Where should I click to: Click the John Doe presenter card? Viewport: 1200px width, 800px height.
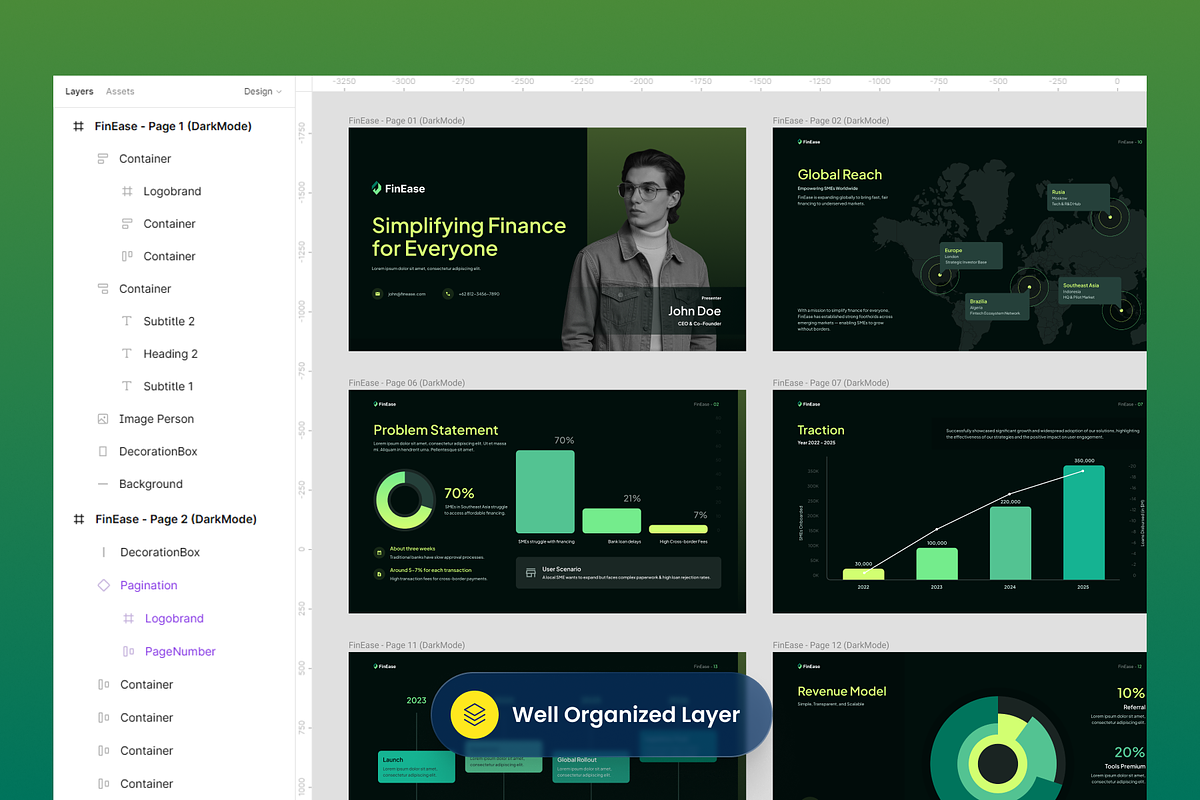(x=695, y=311)
